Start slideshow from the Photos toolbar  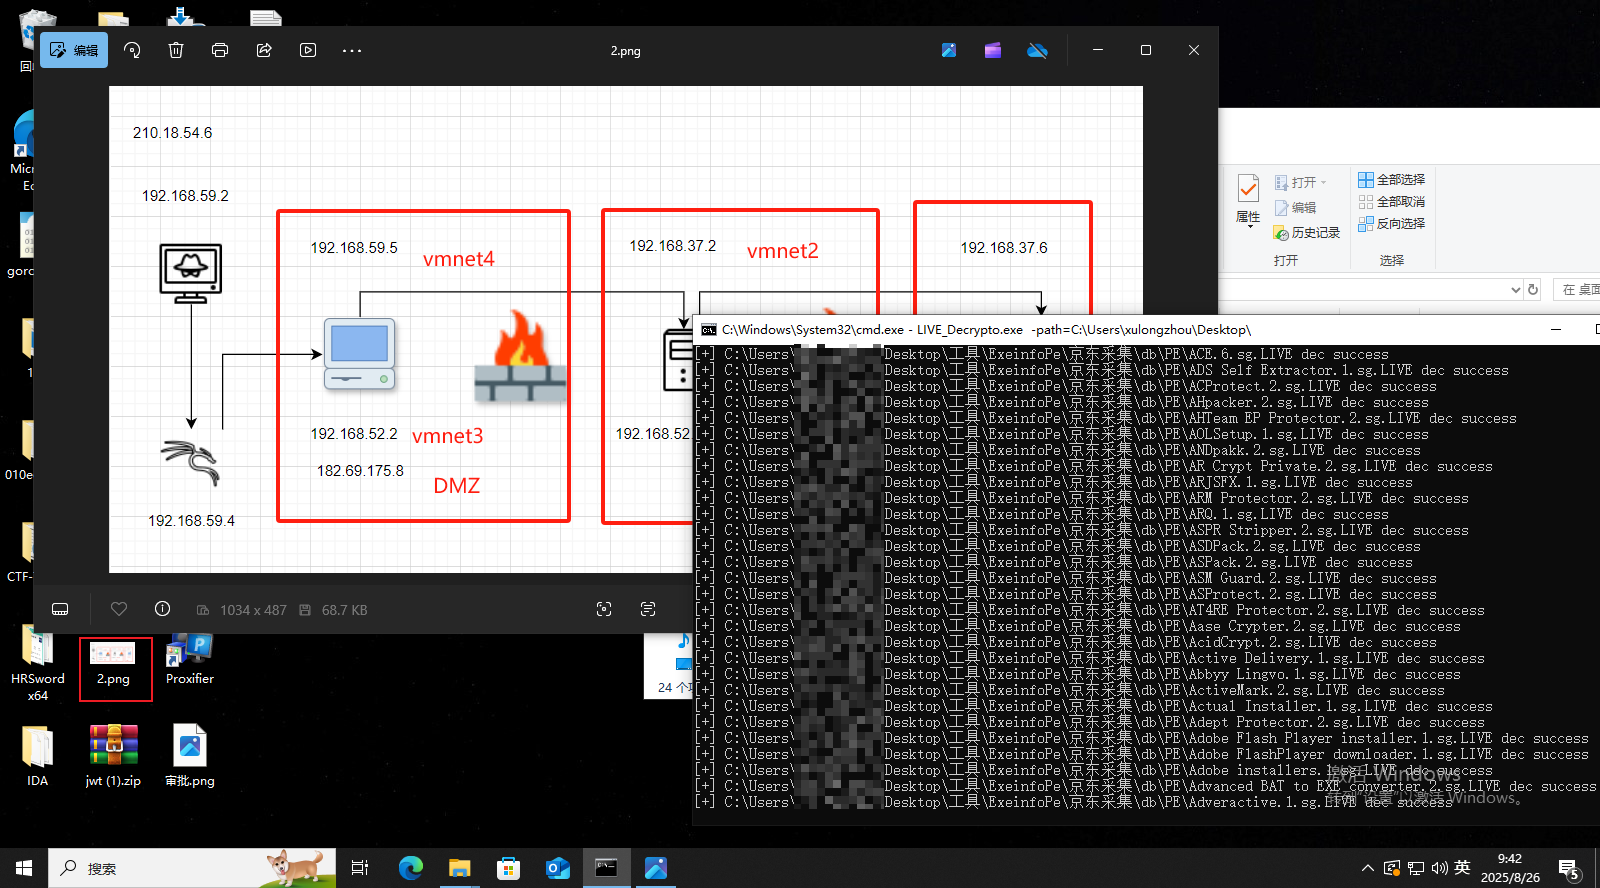308,50
